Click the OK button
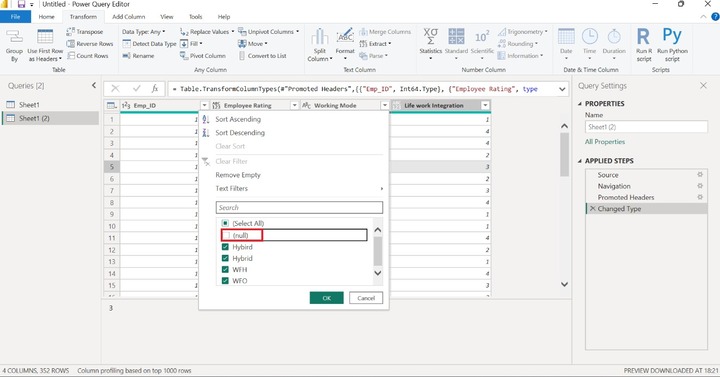 point(326,298)
